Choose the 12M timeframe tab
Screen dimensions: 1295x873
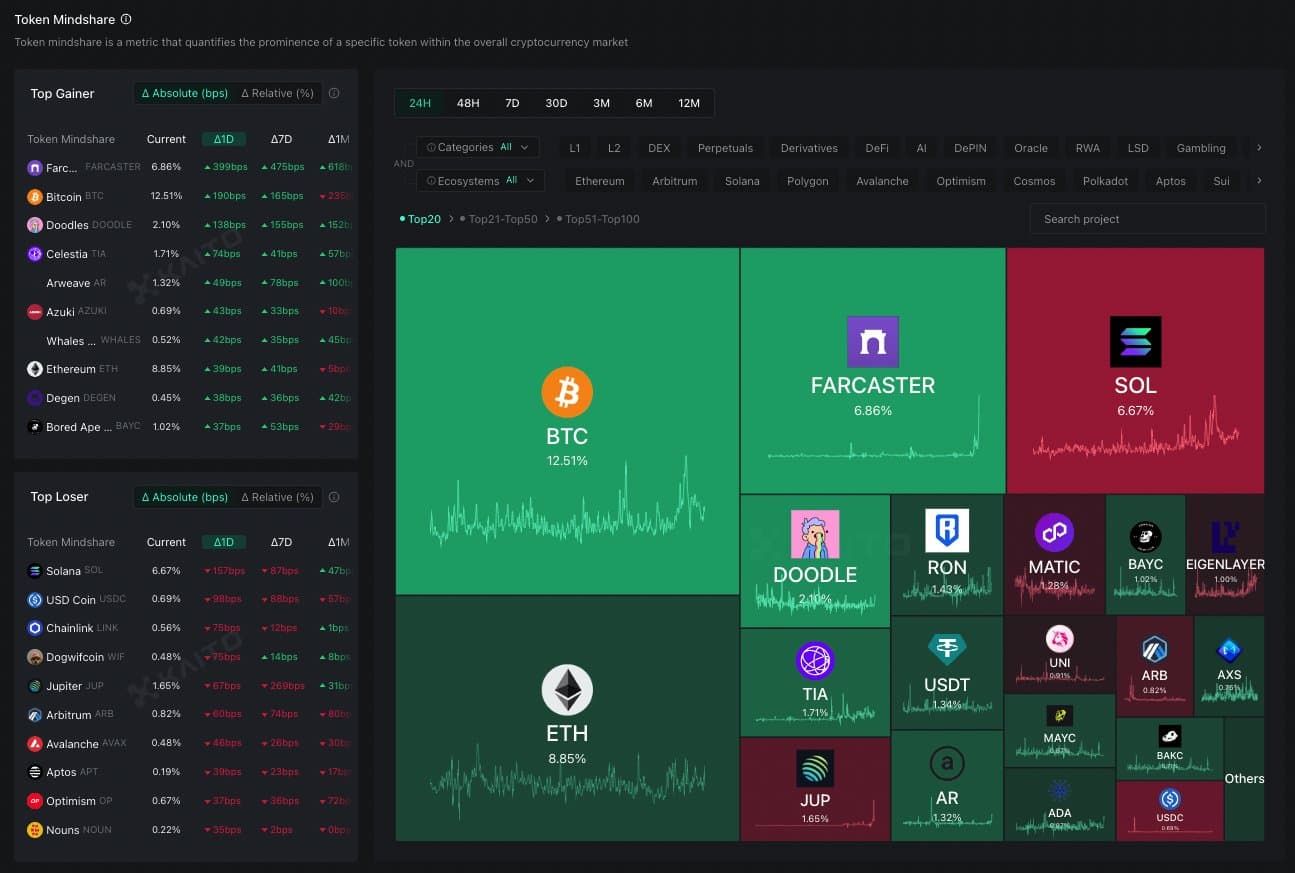click(689, 103)
